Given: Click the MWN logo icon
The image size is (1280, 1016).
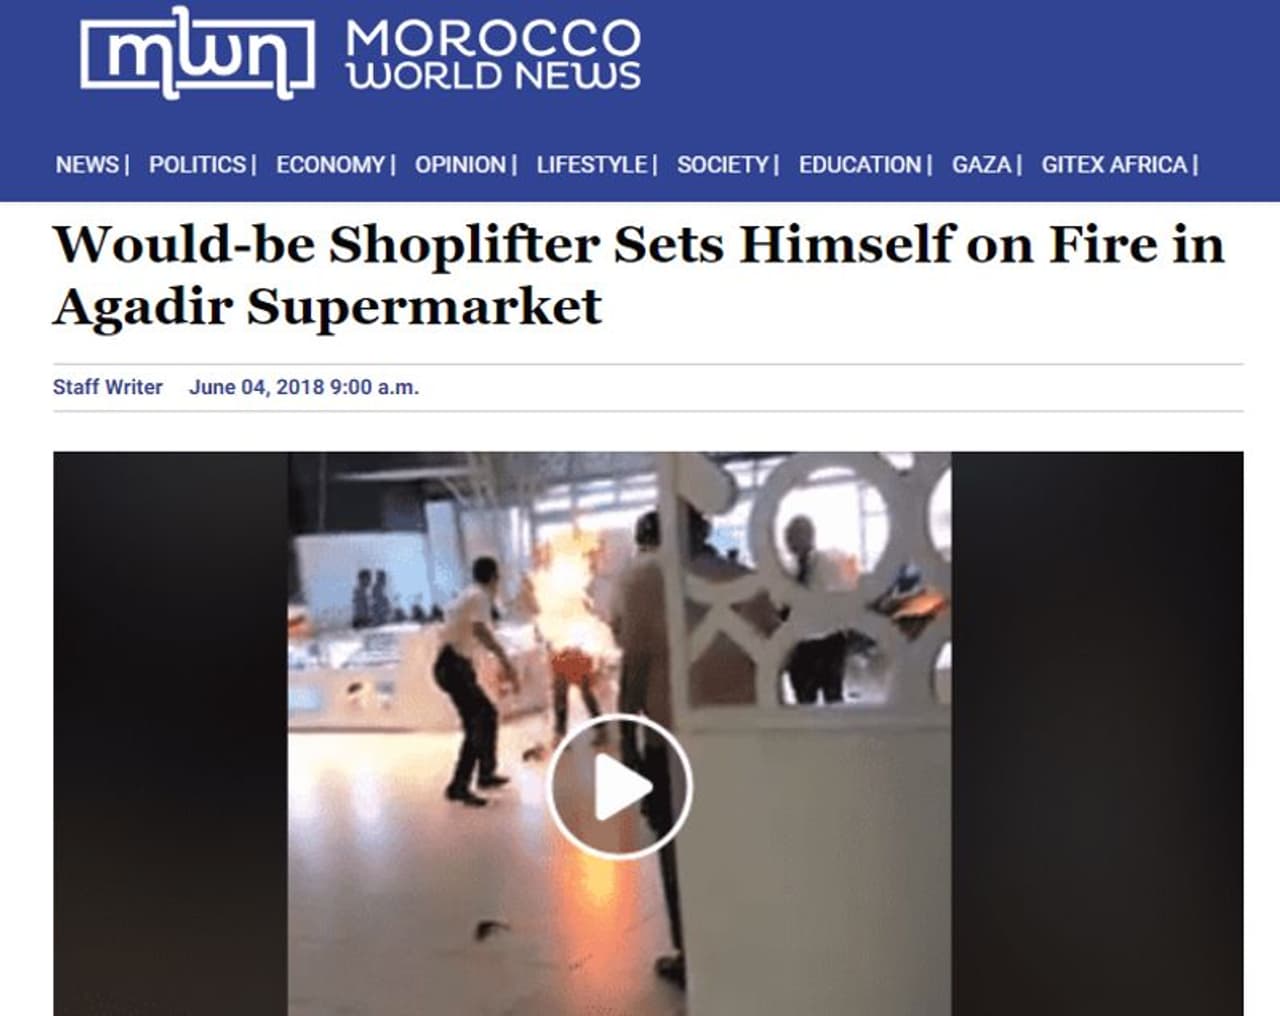Looking at the screenshot, I should point(196,54).
